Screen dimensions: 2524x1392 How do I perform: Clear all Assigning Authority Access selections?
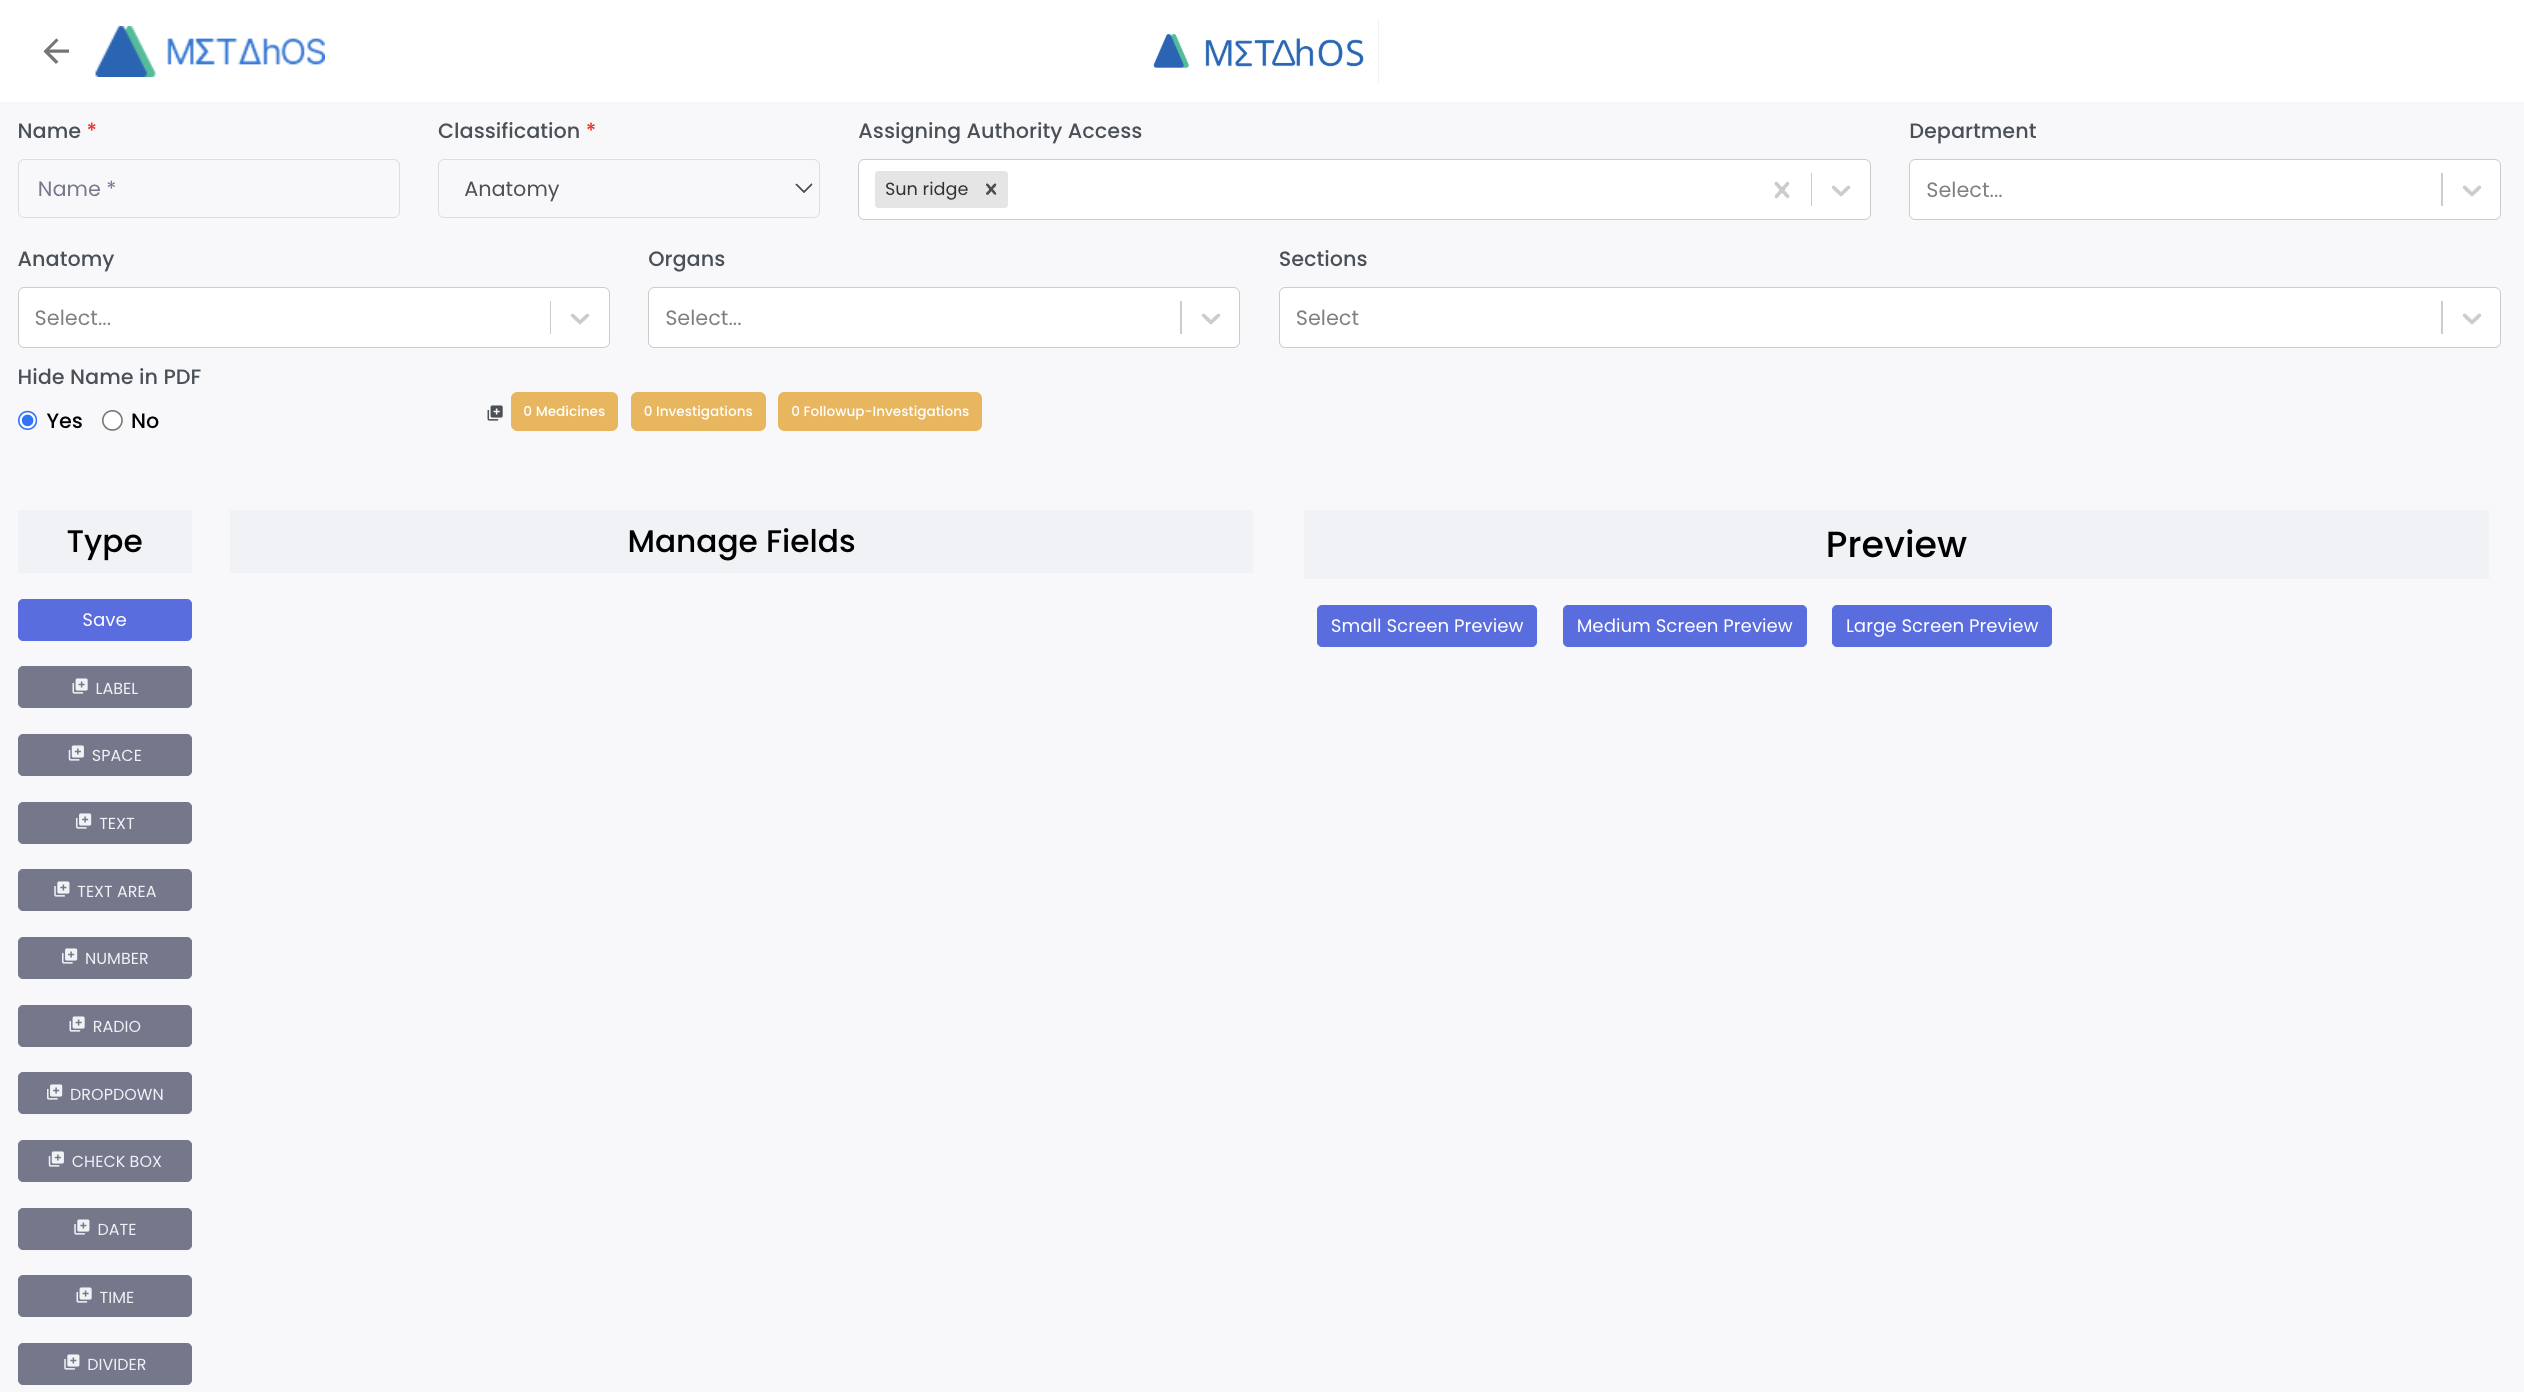(x=1781, y=190)
